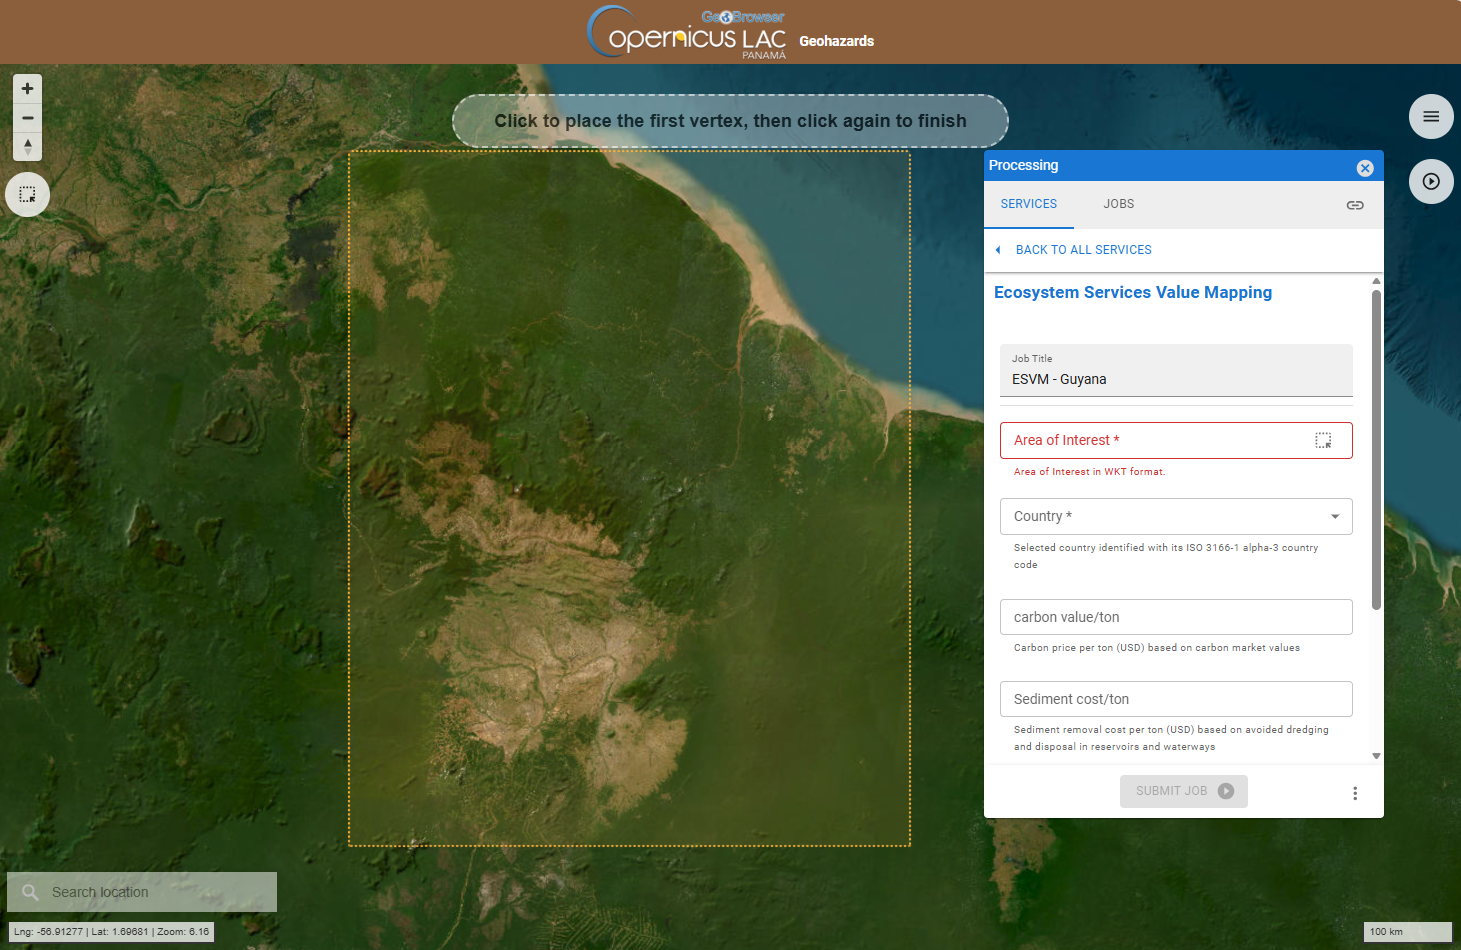Edit the Job Title field
The height and width of the screenshot is (950, 1461).
pos(1176,379)
